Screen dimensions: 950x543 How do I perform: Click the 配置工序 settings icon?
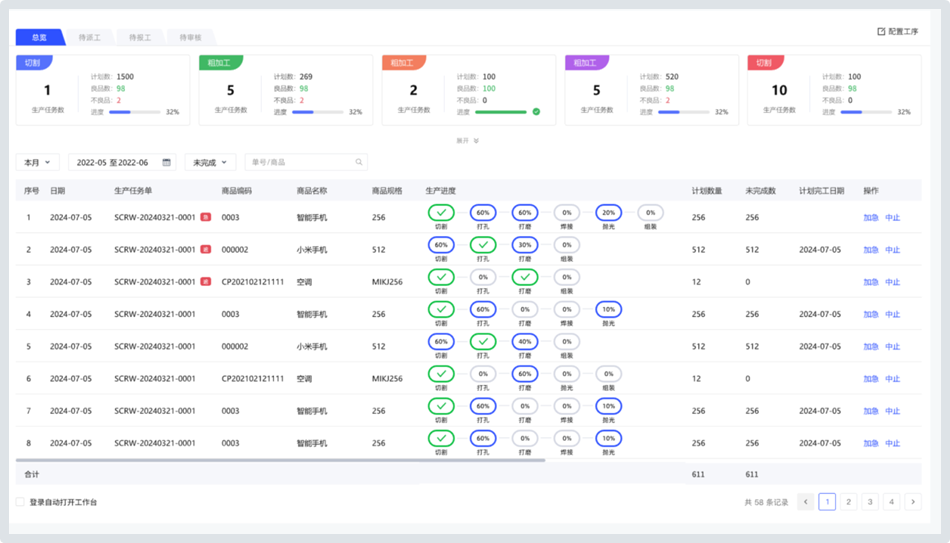coord(881,32)
